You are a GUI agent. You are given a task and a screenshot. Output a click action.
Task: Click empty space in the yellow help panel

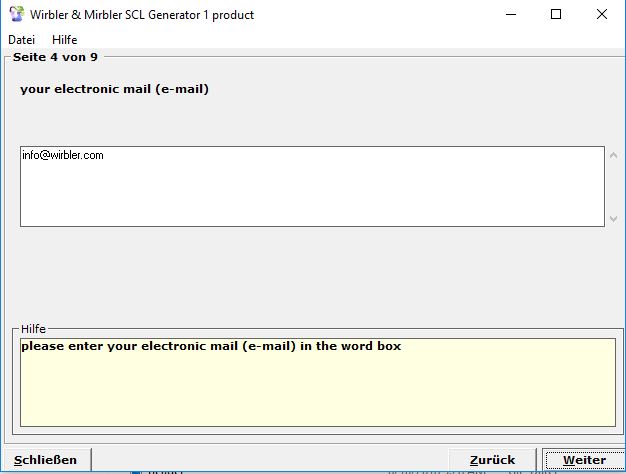coord(317,395)
